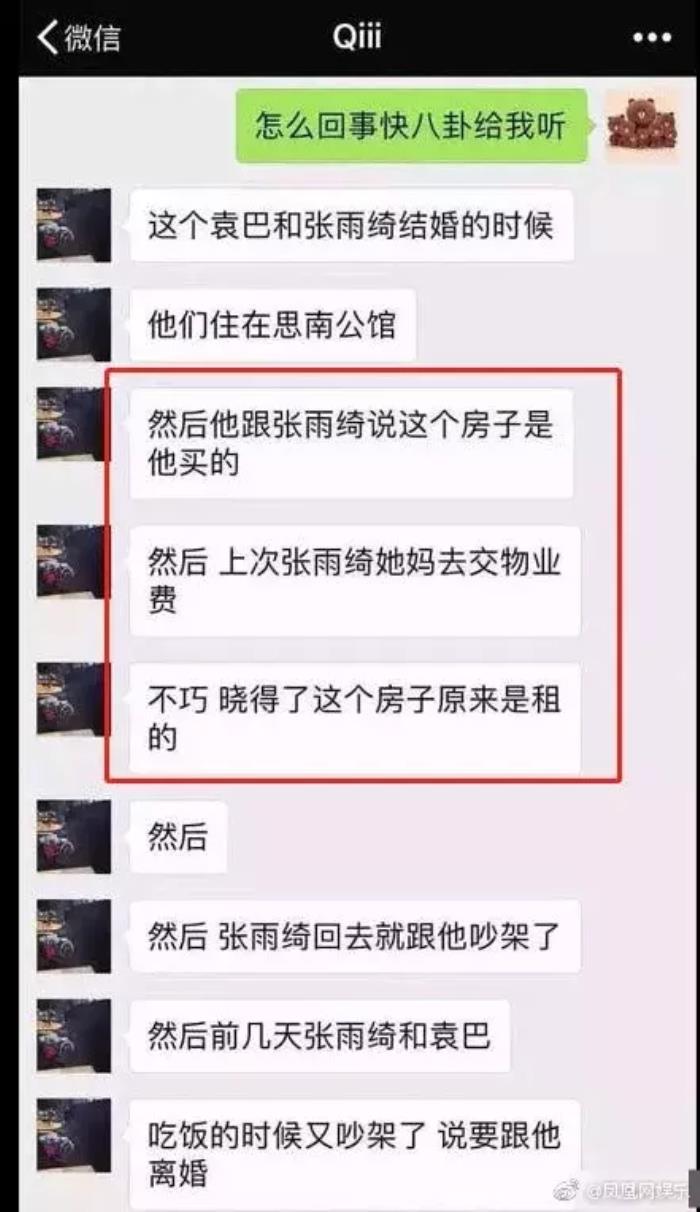The height and width of the screenshot is (1212, 700).
Task: Tap the short message bubble 然后
Action: coord(178,837)
